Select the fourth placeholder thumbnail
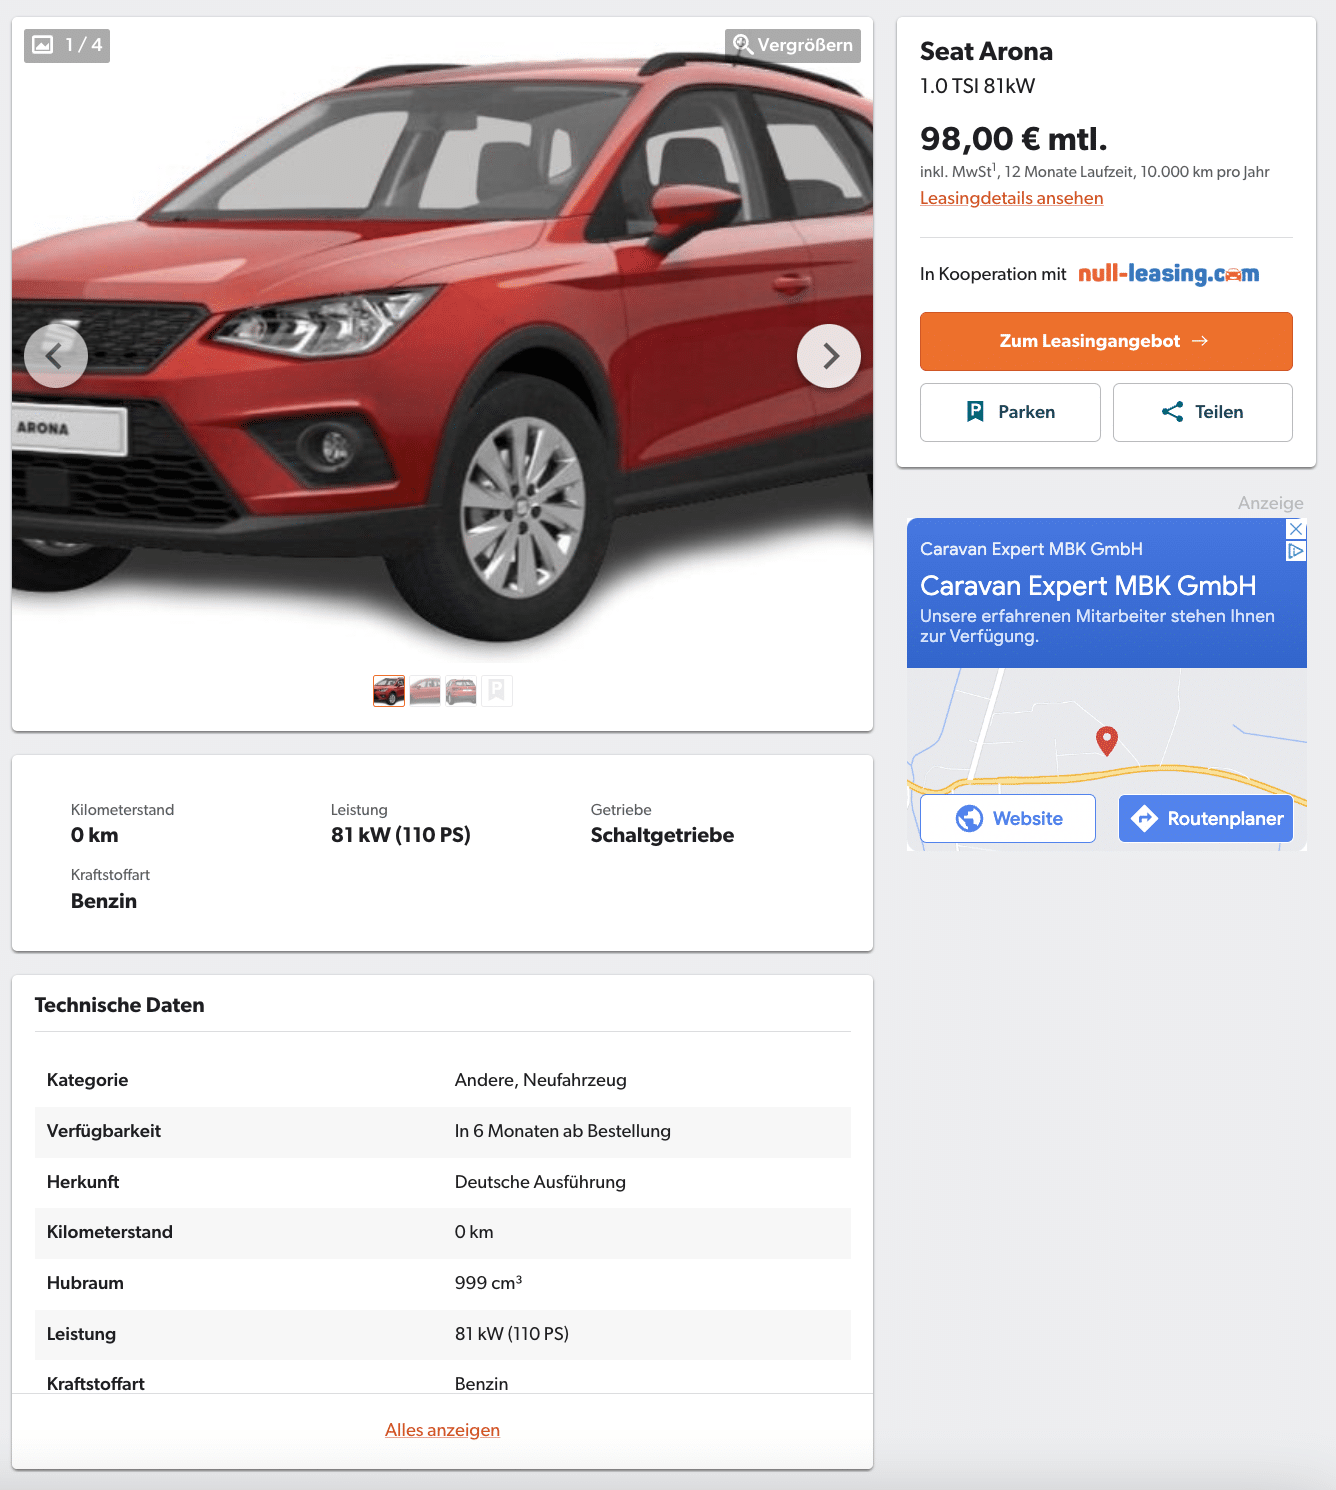Screen dimensions: 1336x1490 click(497, 691)
